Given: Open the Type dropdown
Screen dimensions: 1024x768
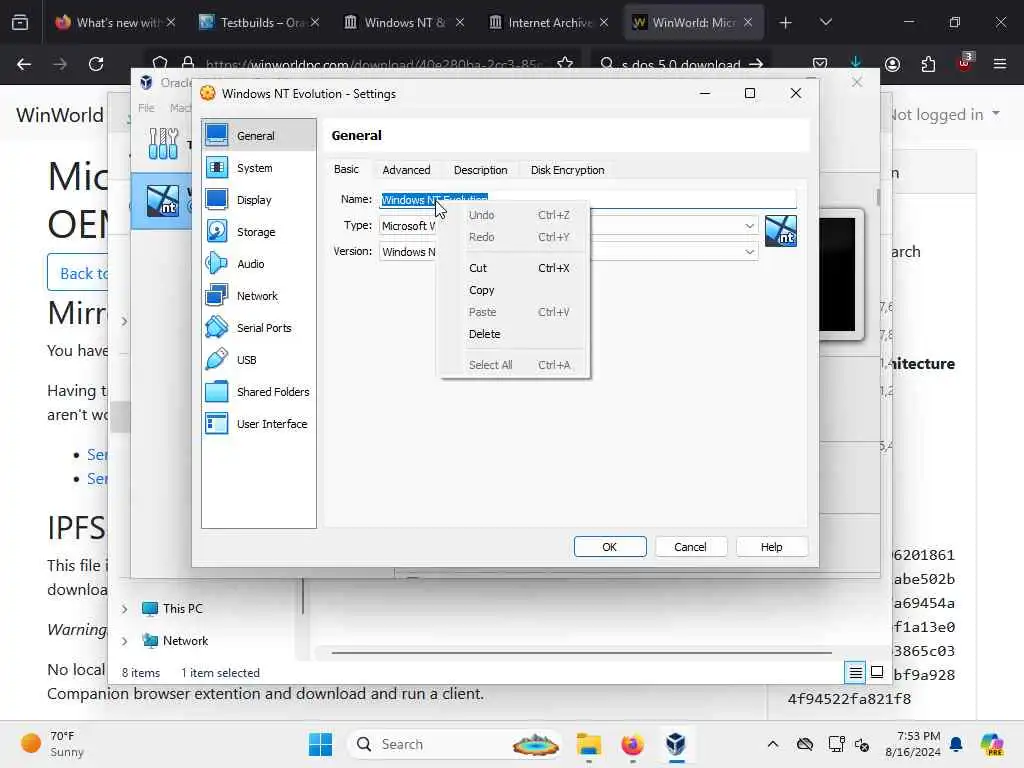Looking at the screenshot, I should (749, 226).
